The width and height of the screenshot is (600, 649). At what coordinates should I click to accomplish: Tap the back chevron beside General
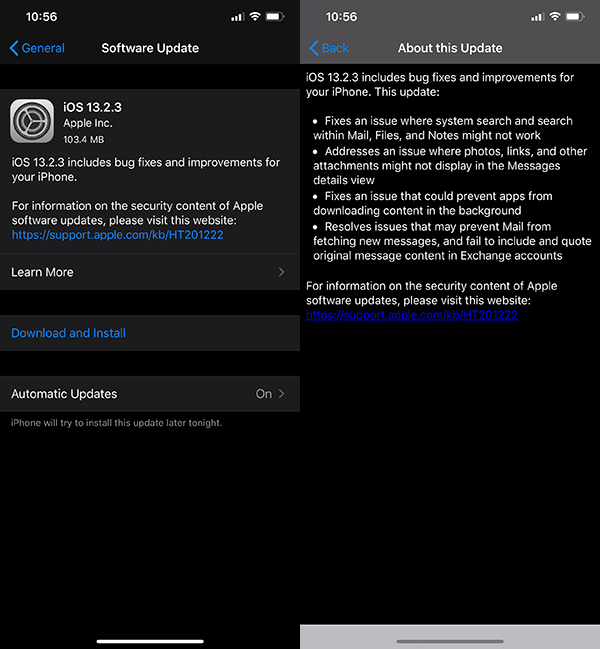tap(14, 48)
